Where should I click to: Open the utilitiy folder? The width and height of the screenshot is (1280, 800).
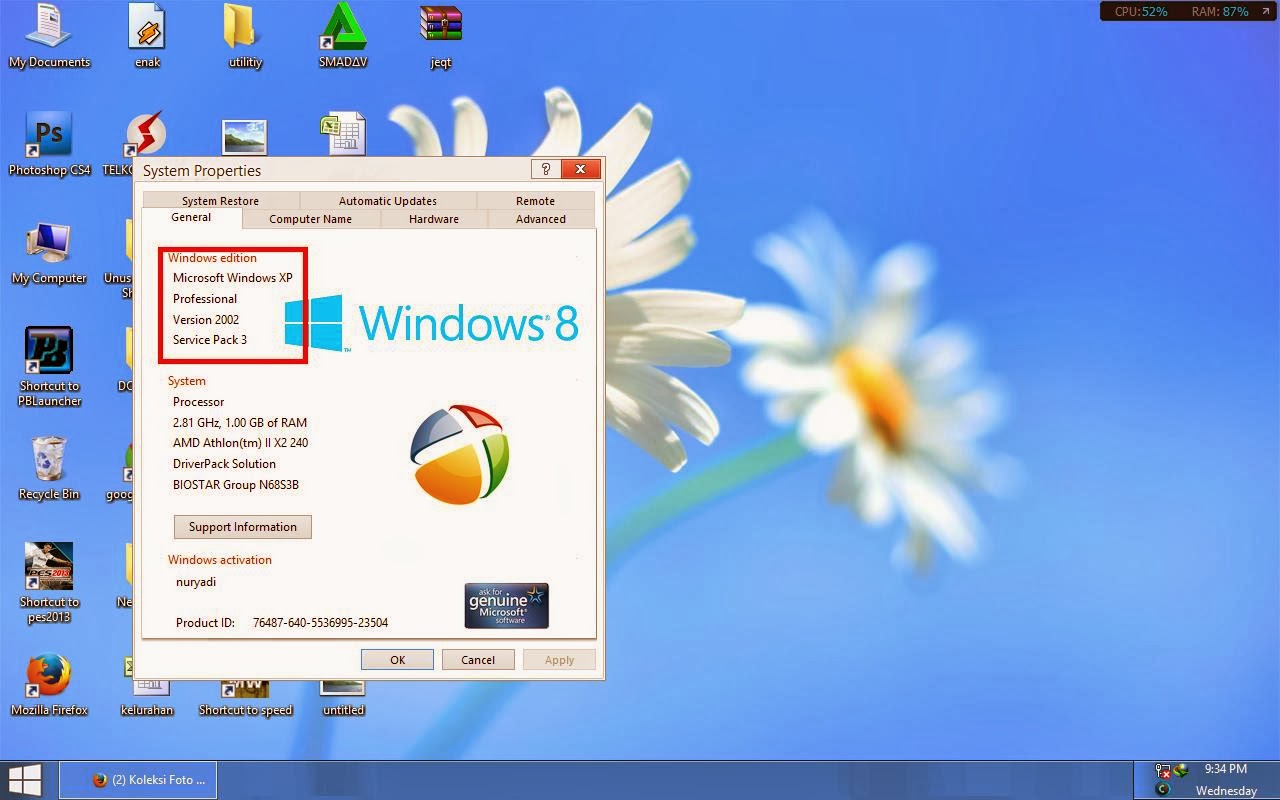(x=241, y=25)
